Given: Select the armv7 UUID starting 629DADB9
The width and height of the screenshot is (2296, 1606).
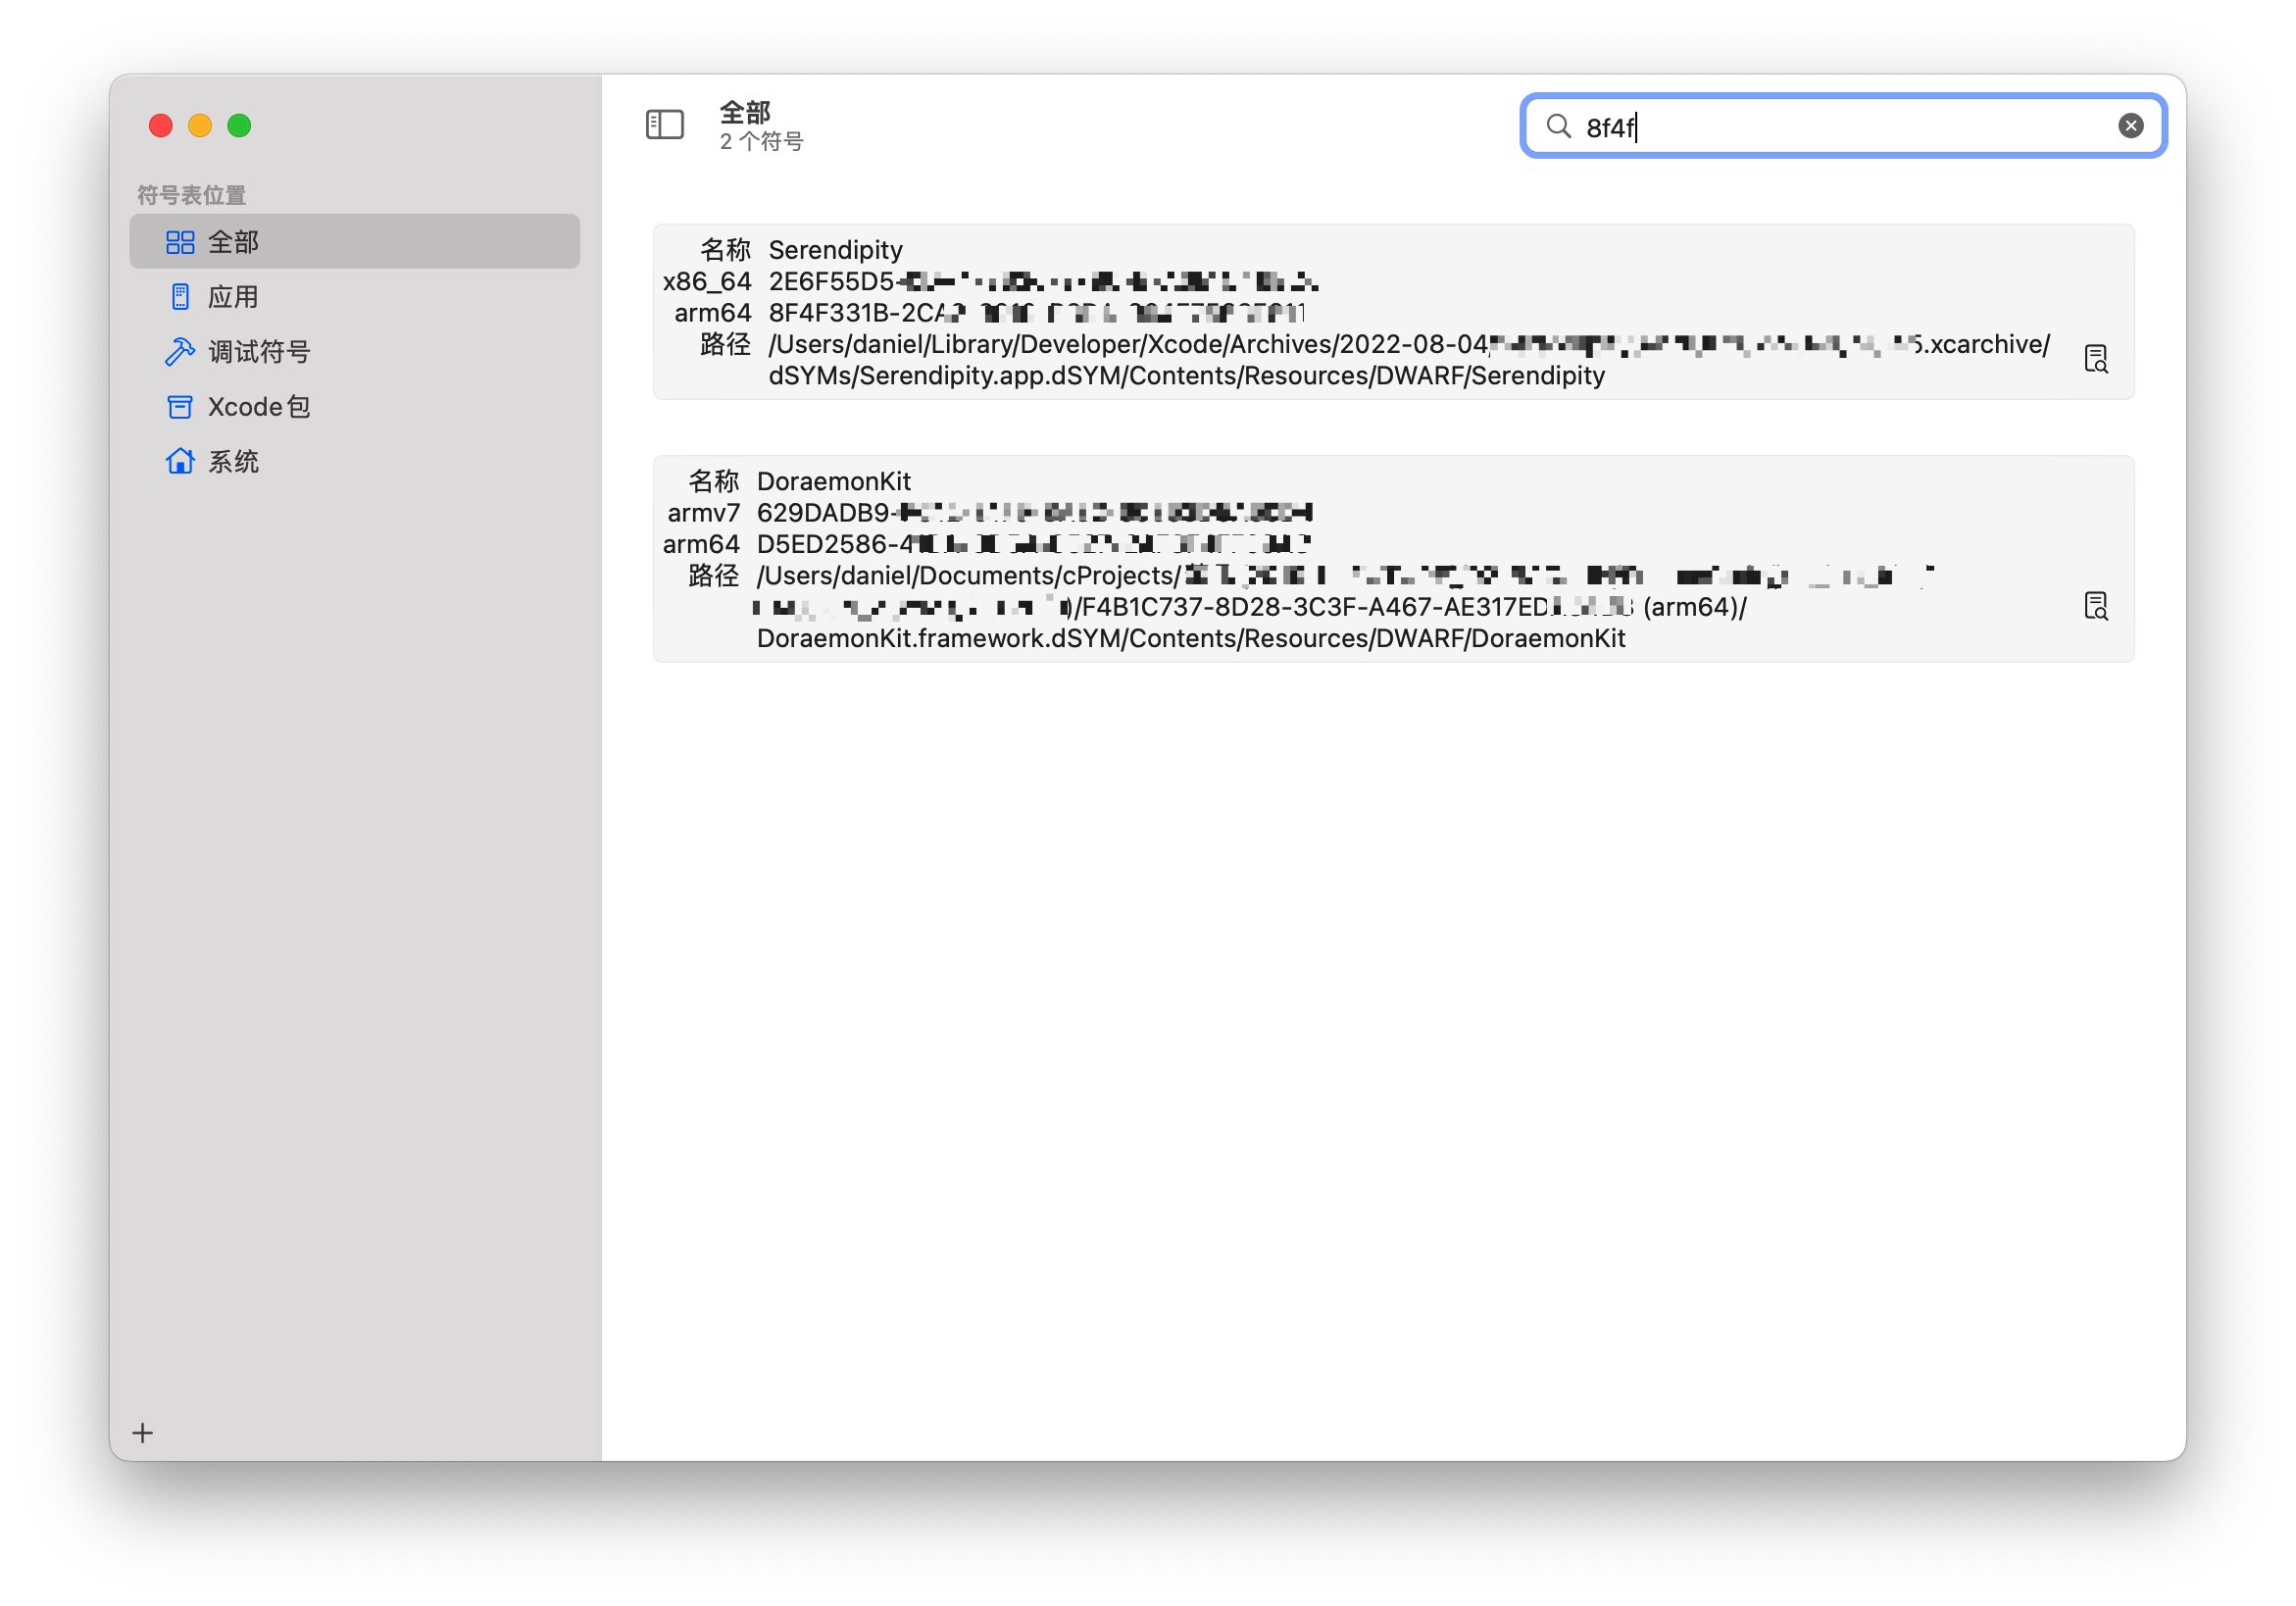Looking at the screenshot, I should 1033,513.
